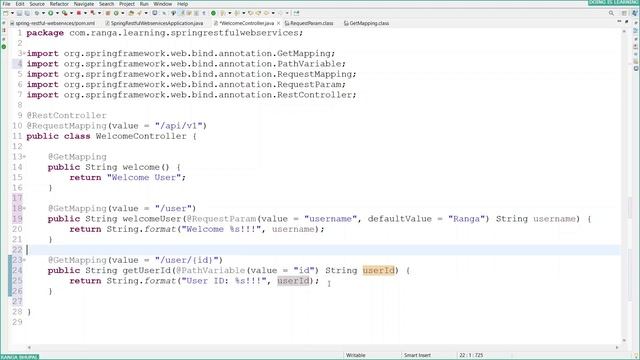Close the WelcomeController.java tab
Viewport: 640px width, 360px height.
tap(279, 23)
